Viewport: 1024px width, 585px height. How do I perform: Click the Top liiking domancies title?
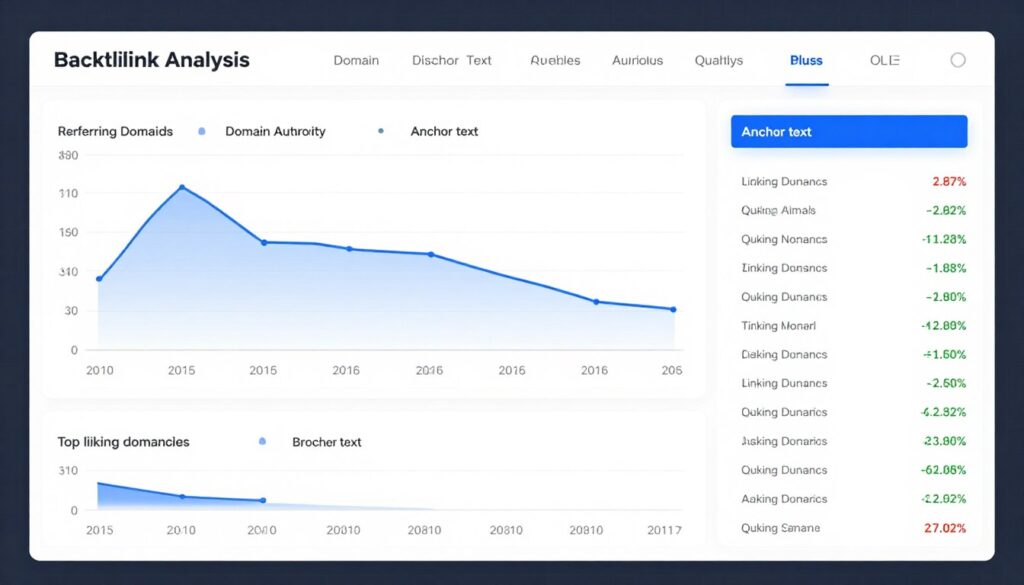[123, 442]
